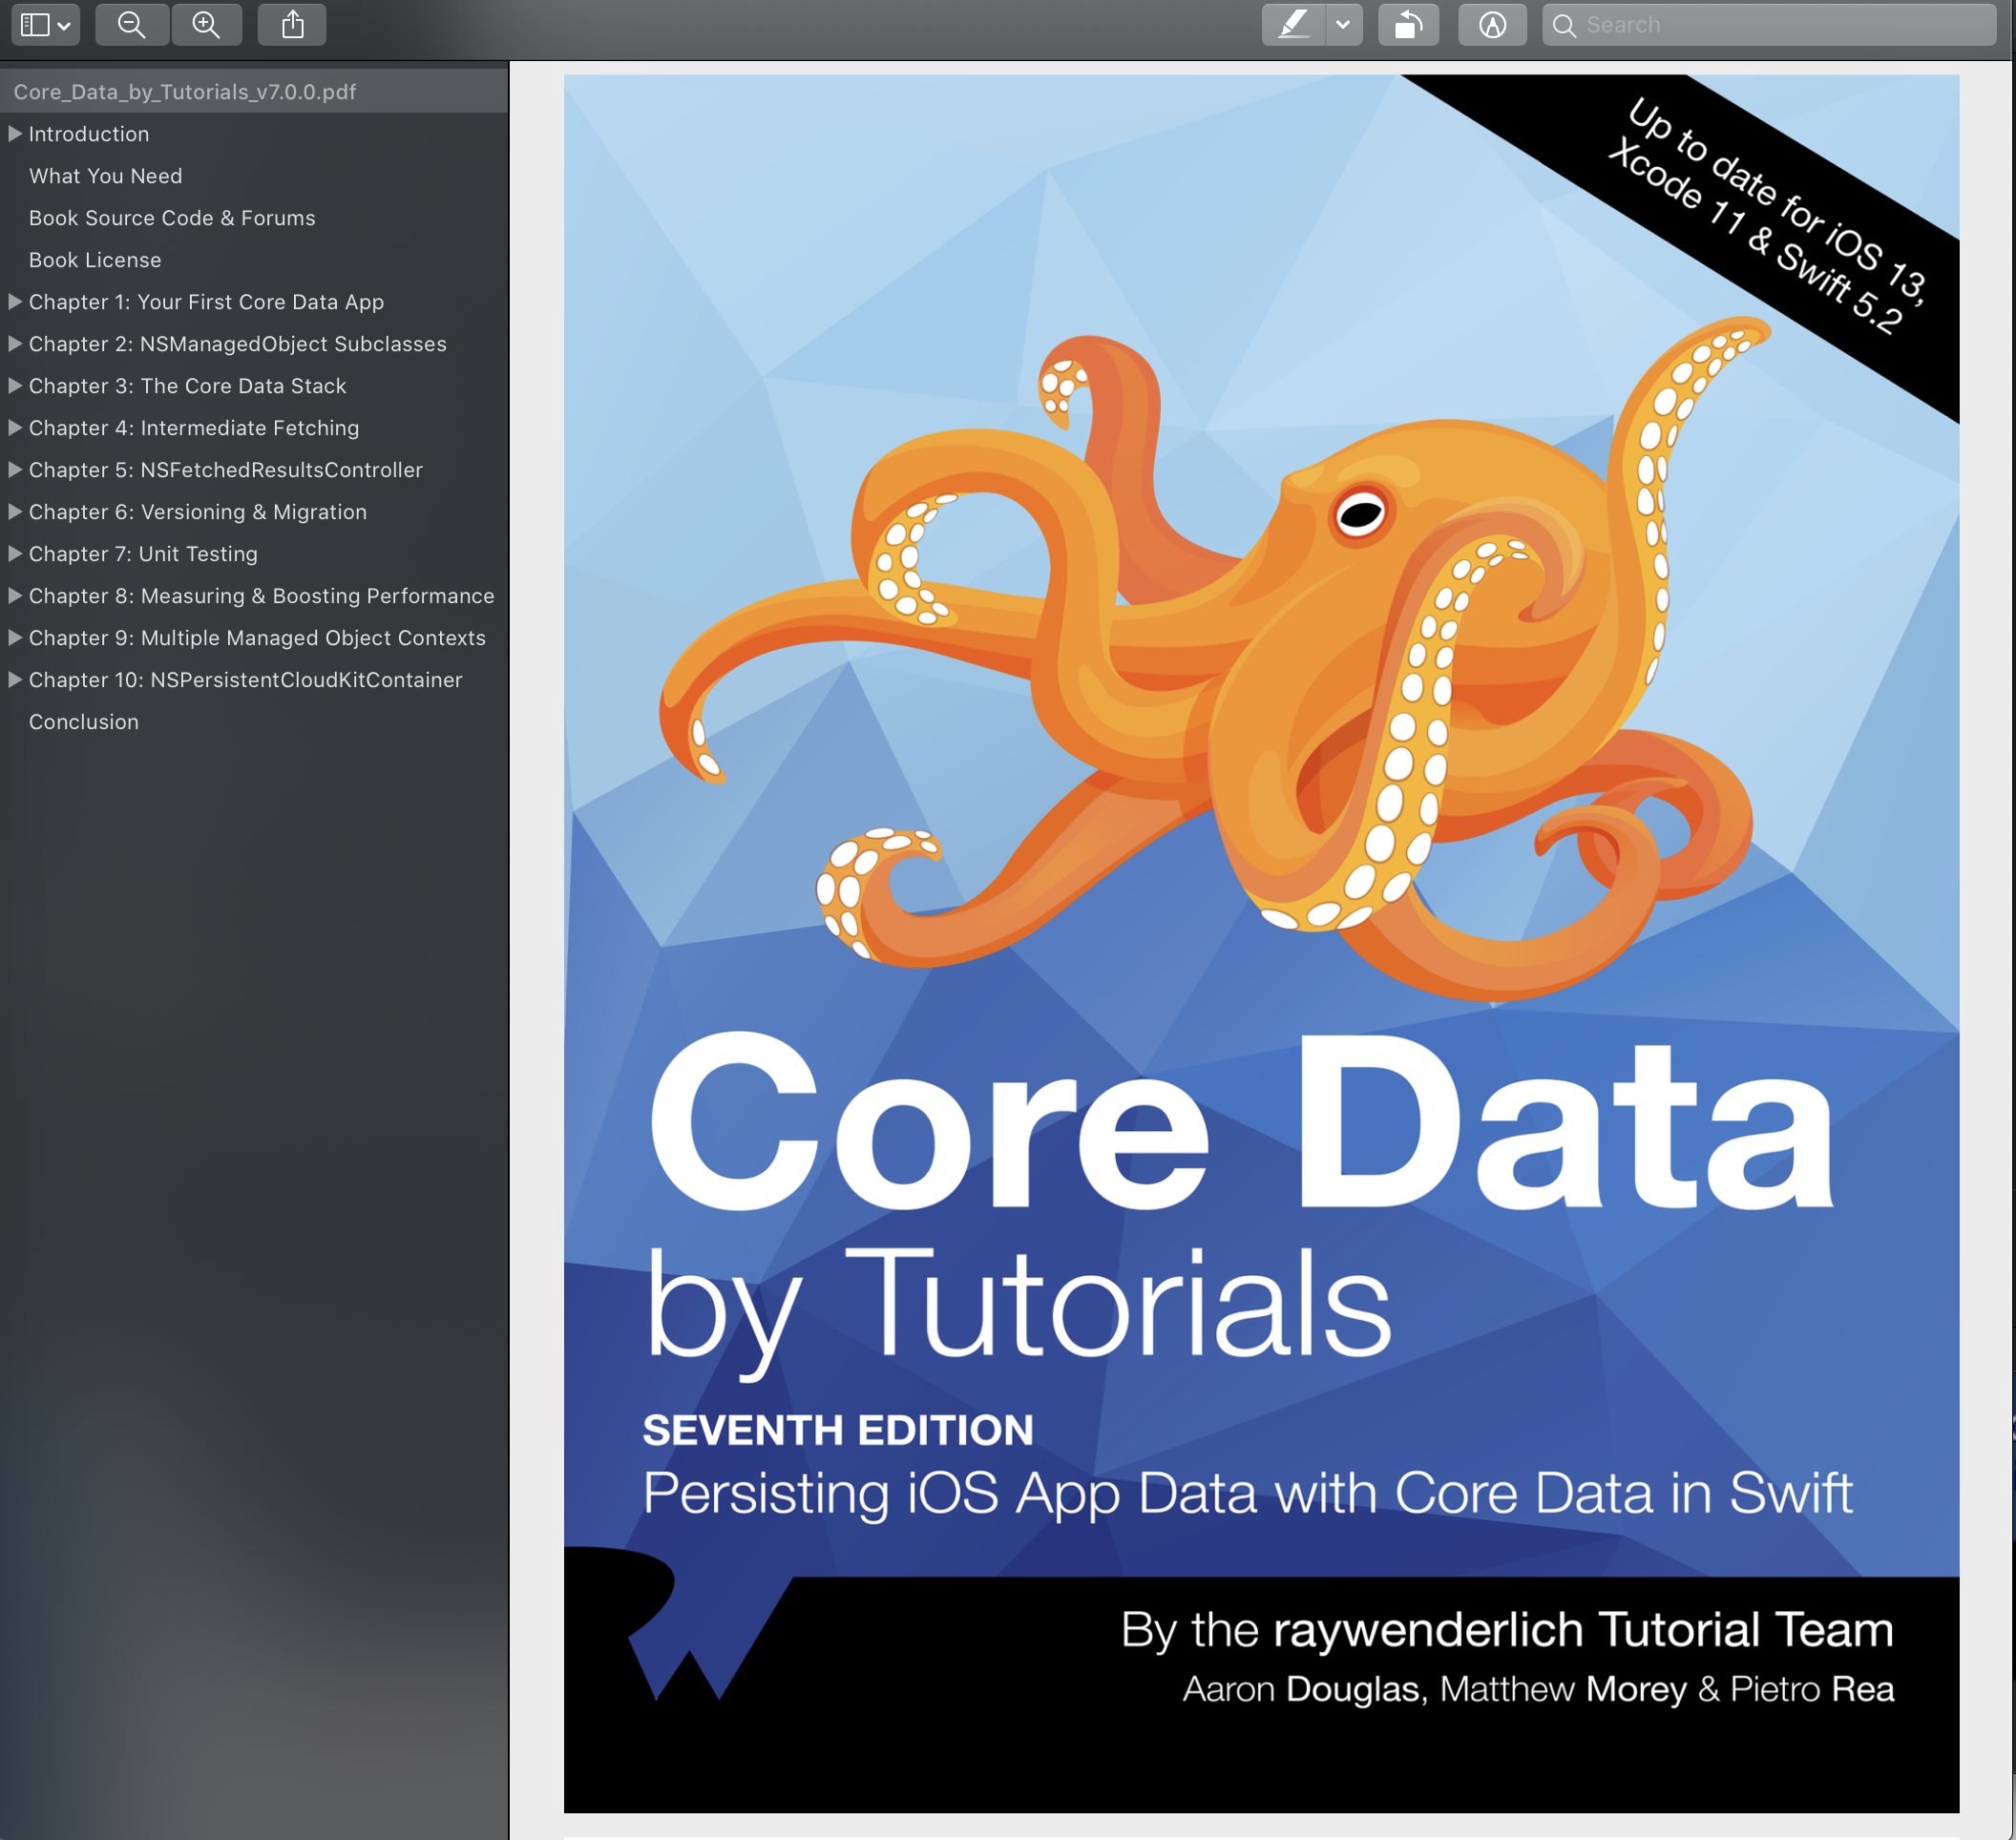The width and height of the screenshot is (2016, 1840).
Task: Click the magnifier icon in search field
Action: [x=1564, y=25]
